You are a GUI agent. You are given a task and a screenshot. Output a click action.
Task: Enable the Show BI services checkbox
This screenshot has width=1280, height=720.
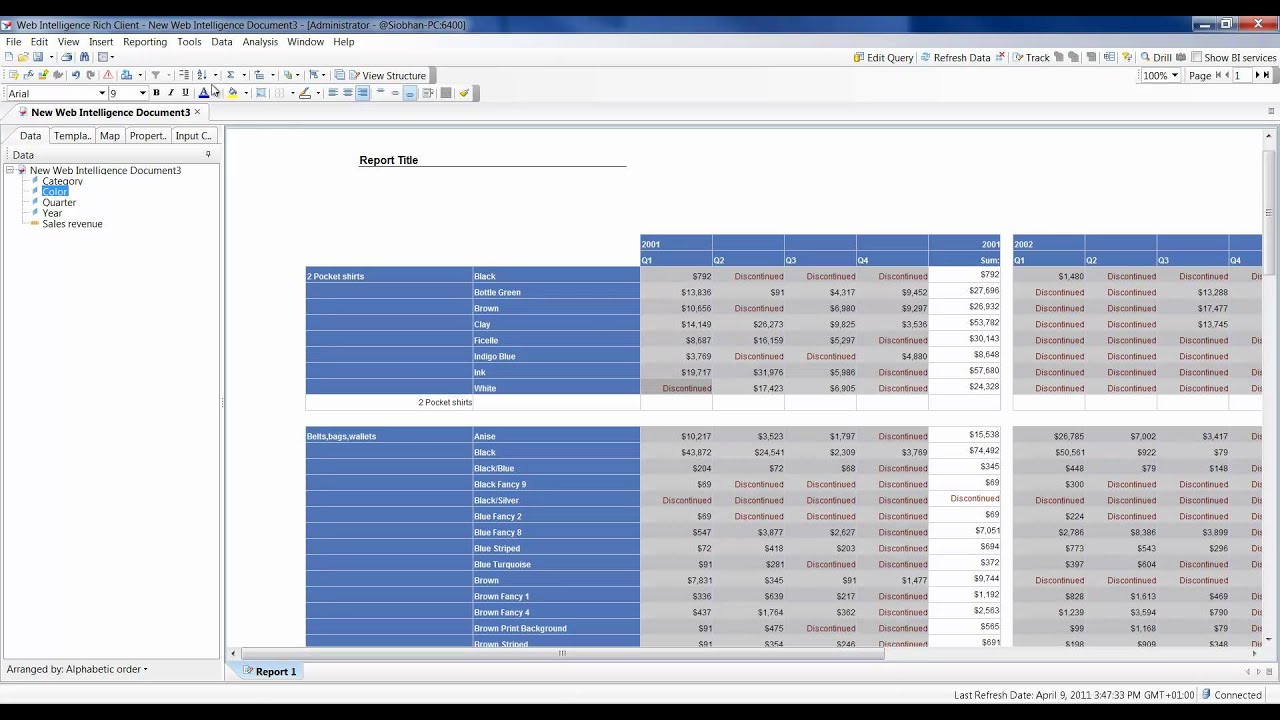click(1196, 58)
